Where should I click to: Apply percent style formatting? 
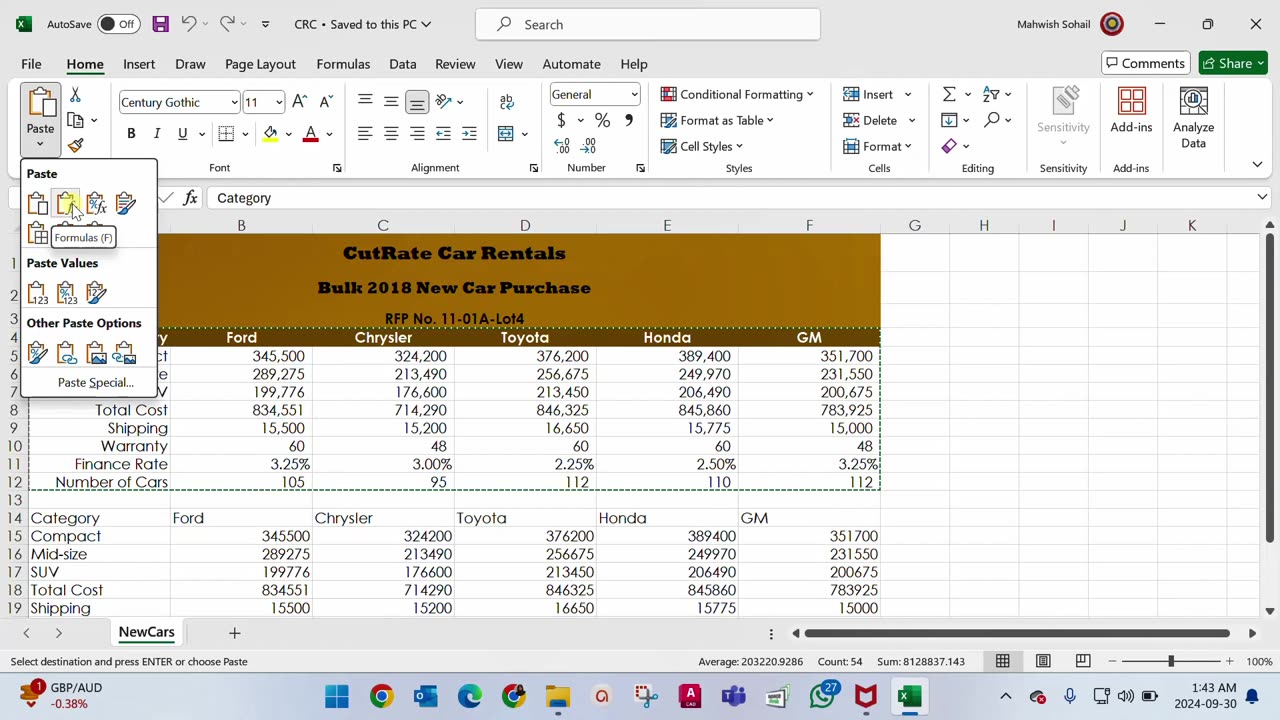pyautogui.click(x=602, y=120)
